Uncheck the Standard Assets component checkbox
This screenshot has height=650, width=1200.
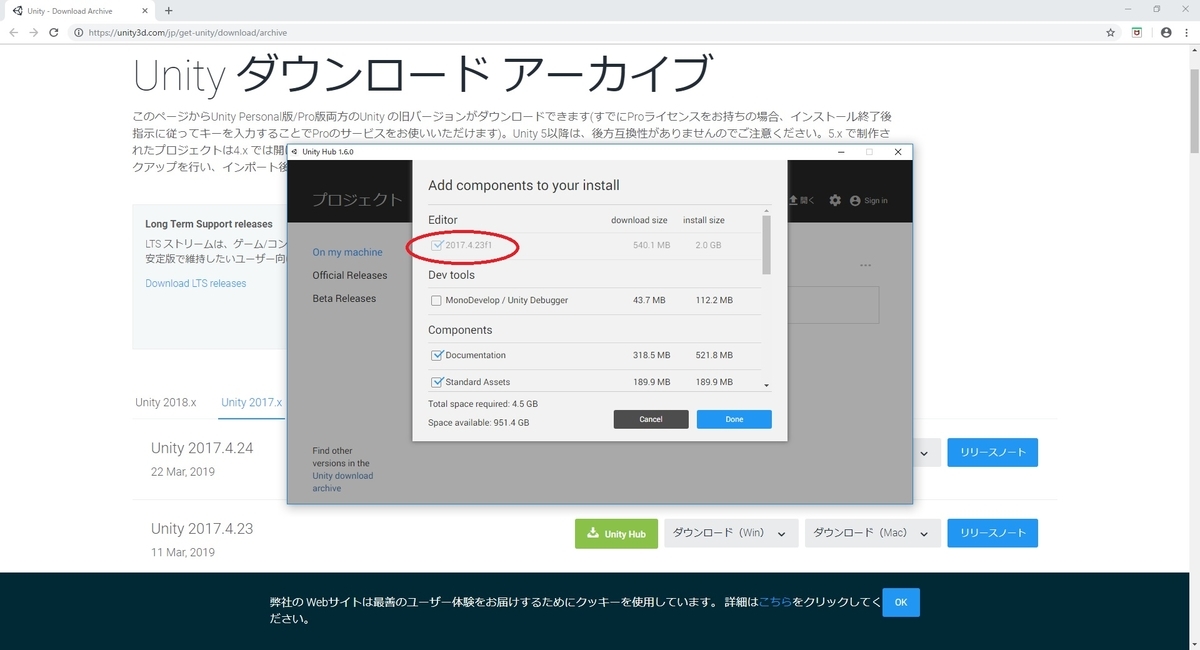[437, 382]
